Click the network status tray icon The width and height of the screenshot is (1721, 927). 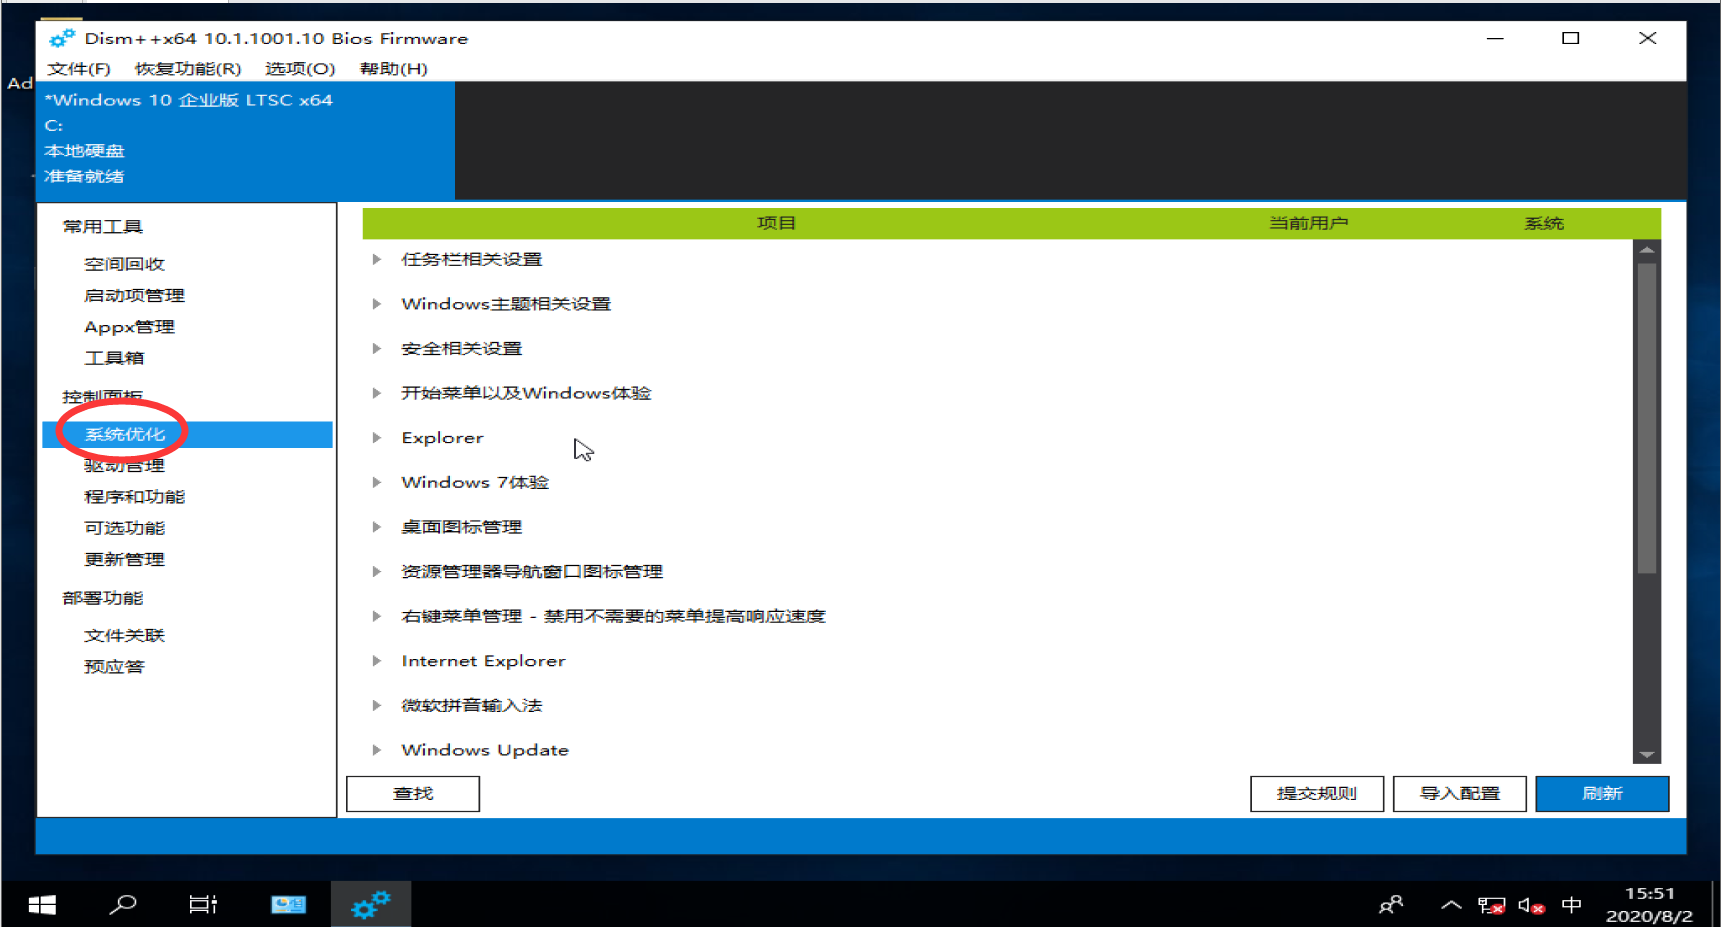[x=1491, y=906]
